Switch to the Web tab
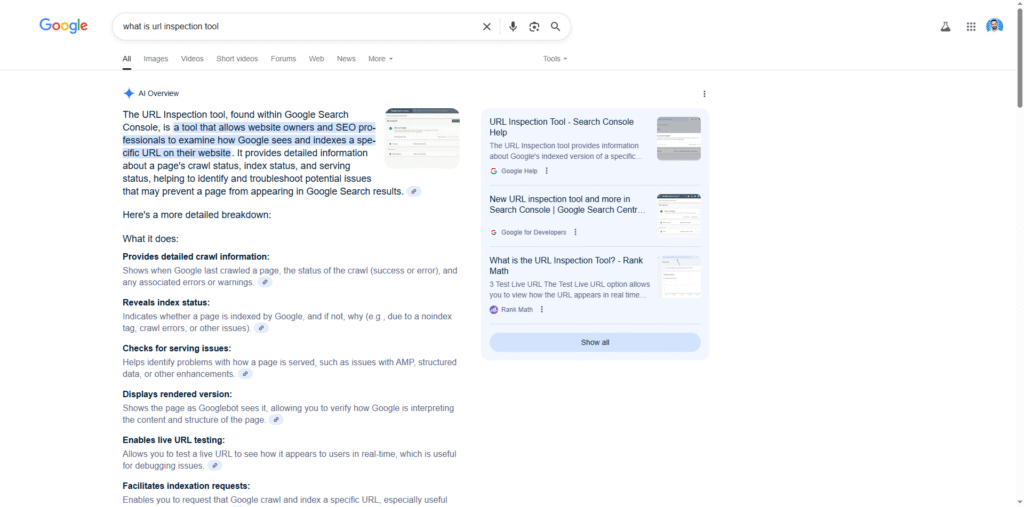 (x=317, y=59)
